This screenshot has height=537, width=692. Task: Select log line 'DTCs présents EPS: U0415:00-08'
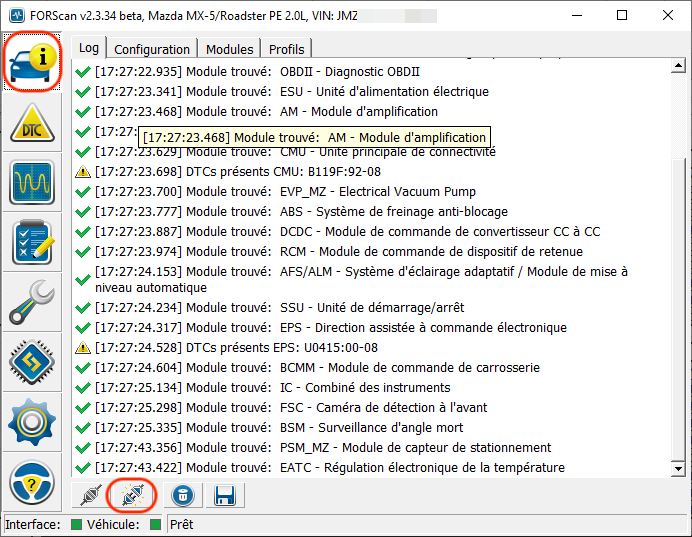(x=236, y=348)
